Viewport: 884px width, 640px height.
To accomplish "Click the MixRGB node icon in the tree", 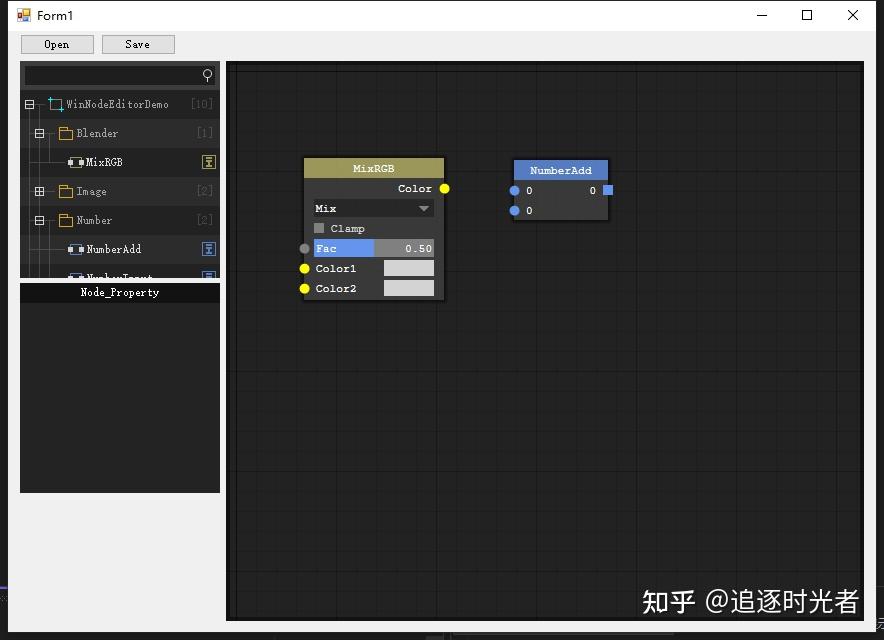I will pos(76,162).
